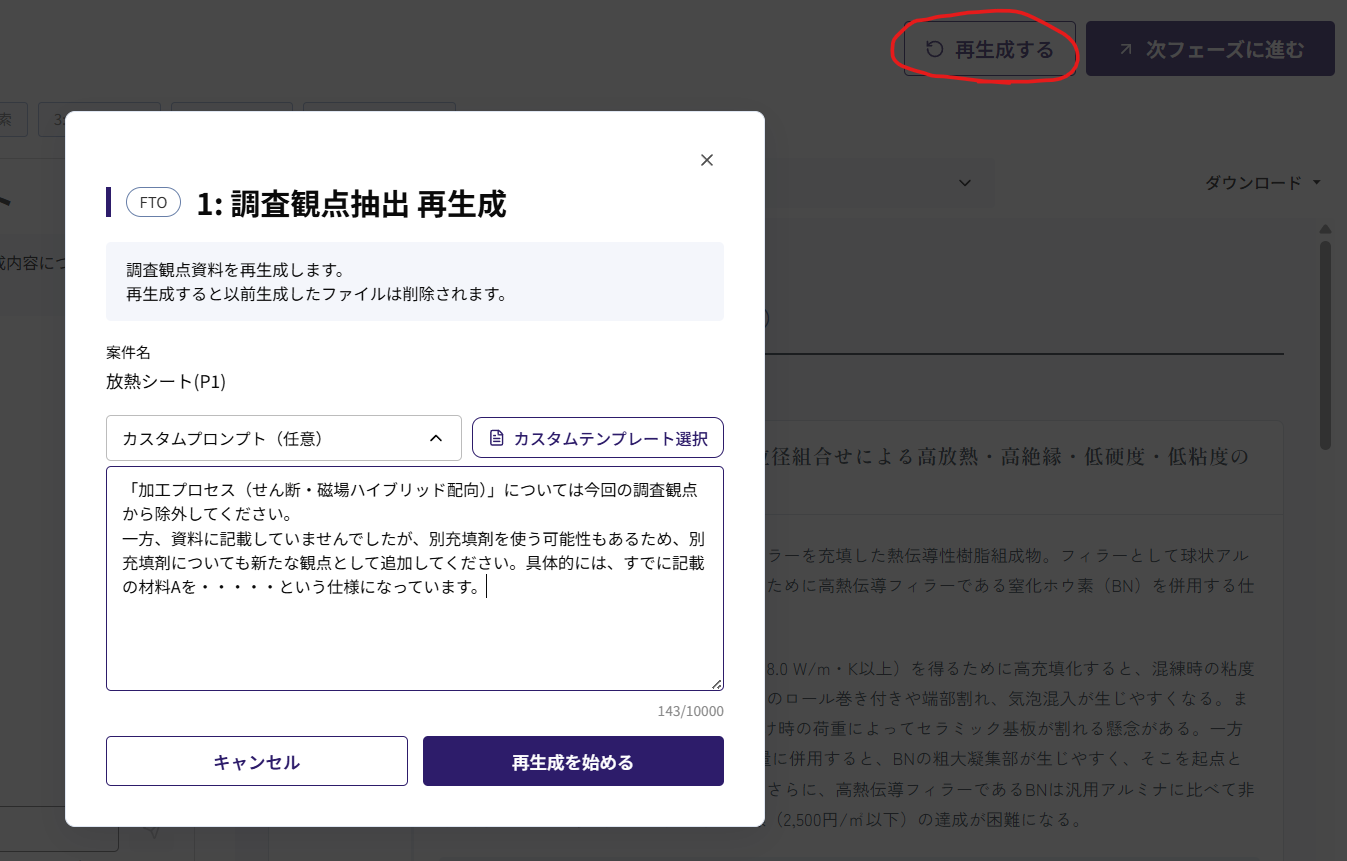The width and height of the screenshot is (1347, 861).
Task: Click キャンセル button
Action: pyautogui.click(x=257, y=762)
